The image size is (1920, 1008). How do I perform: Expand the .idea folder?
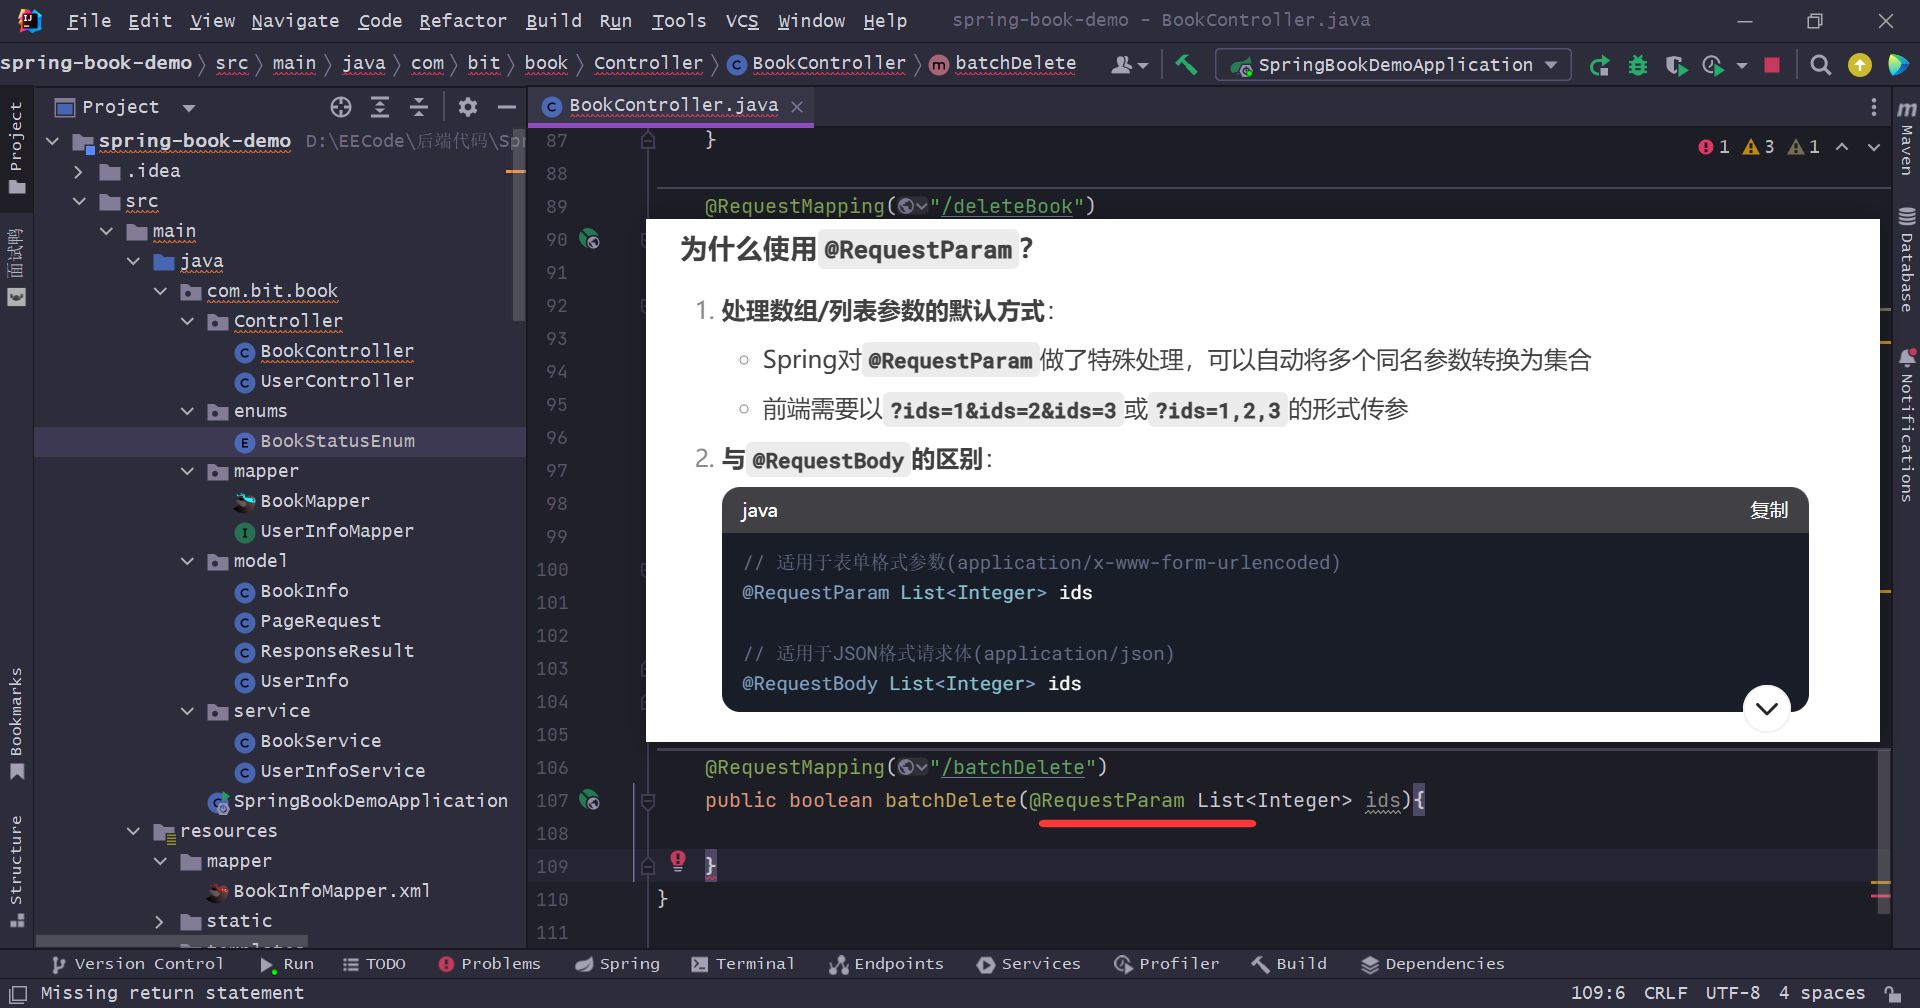coord(79,171)
